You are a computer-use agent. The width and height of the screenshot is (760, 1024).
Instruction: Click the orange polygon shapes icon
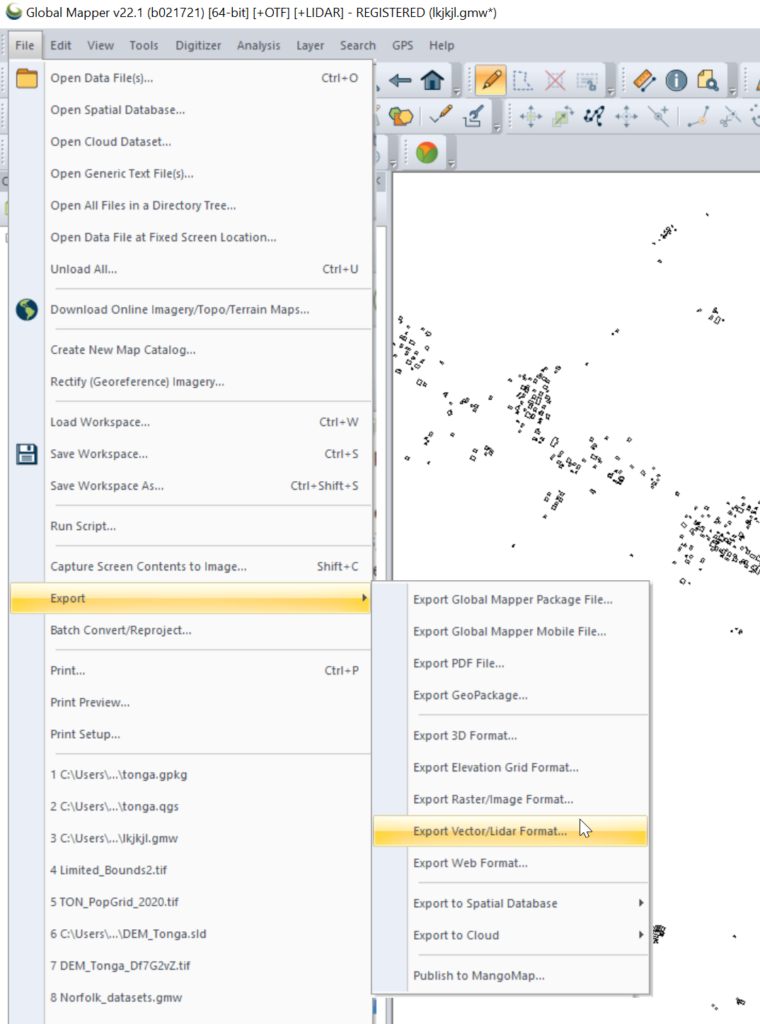coord(401,116)
